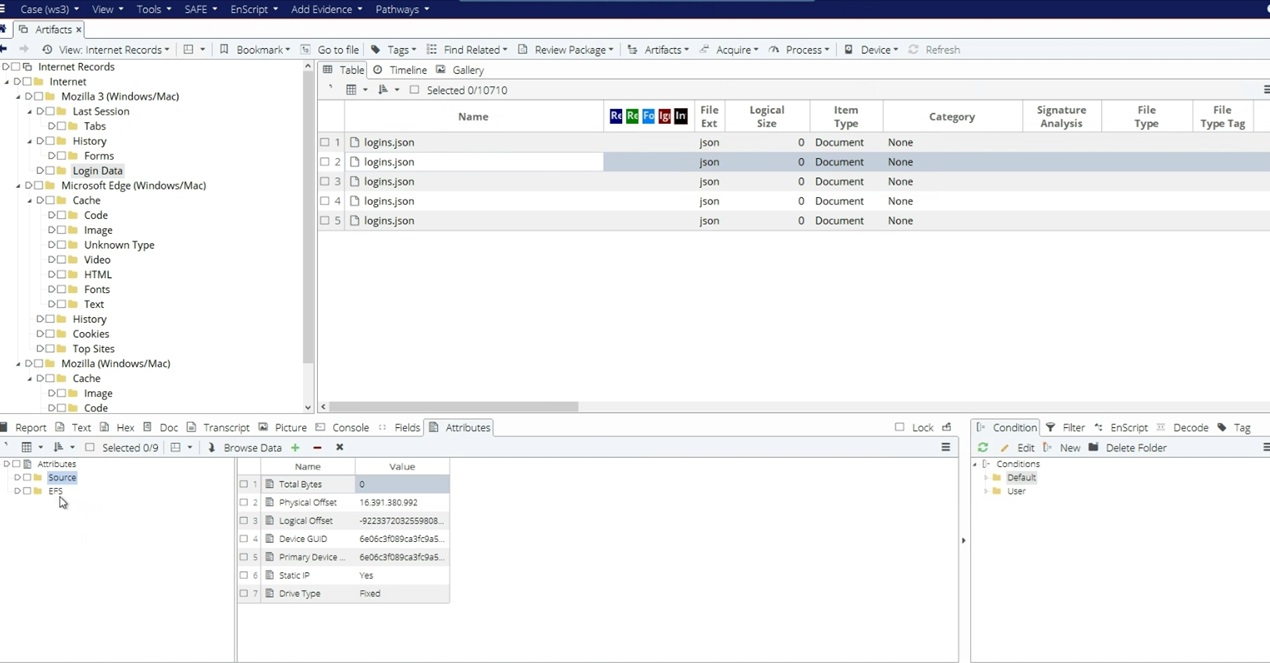Screen dimensions: 1270x663
Task: Click the Delete Folder icon
Action: pos(1094,448)
